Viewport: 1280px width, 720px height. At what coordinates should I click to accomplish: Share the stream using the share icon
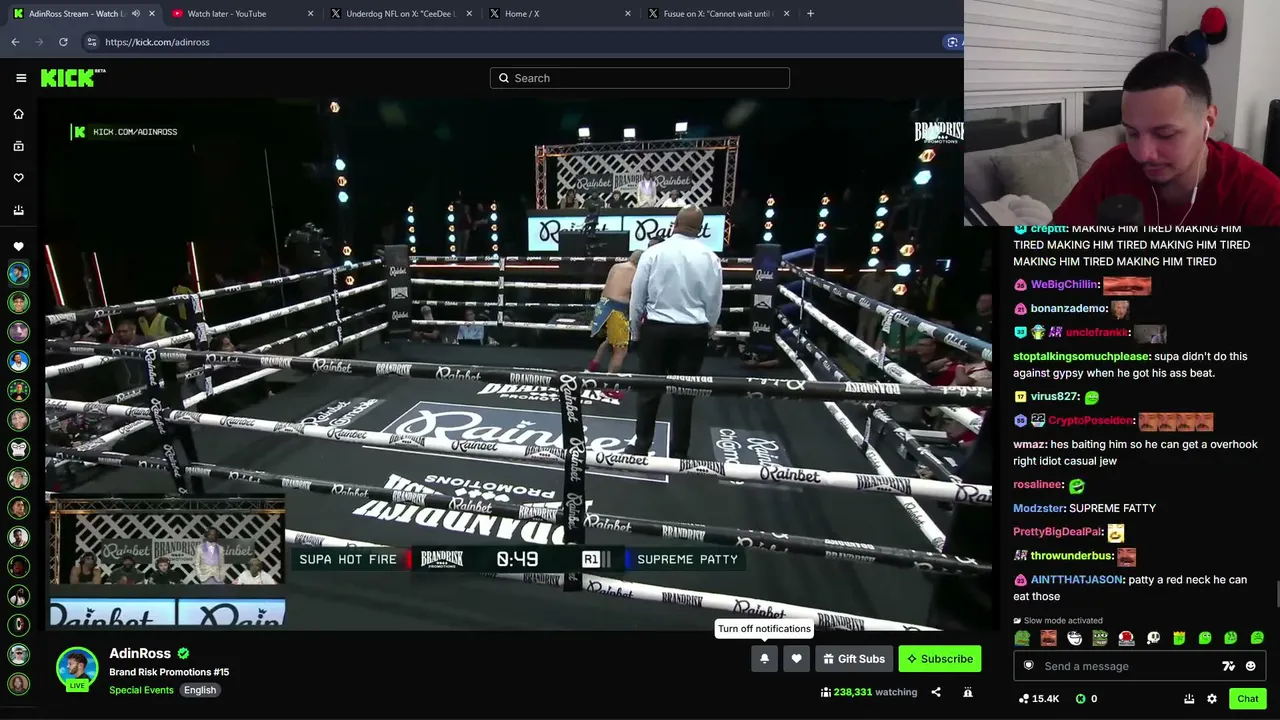tap(936, 692)
